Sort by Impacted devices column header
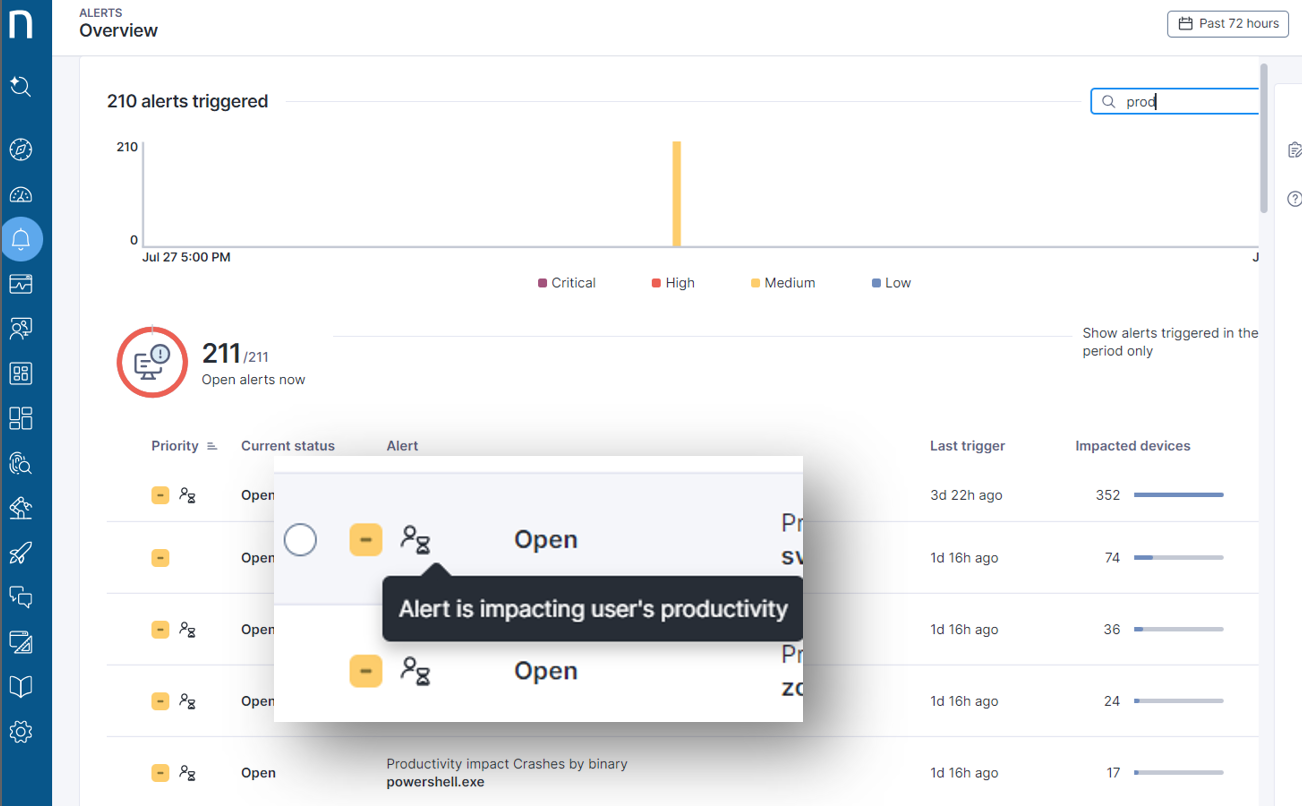This screenshot has width=1302, height=806. coord(1132,446)
